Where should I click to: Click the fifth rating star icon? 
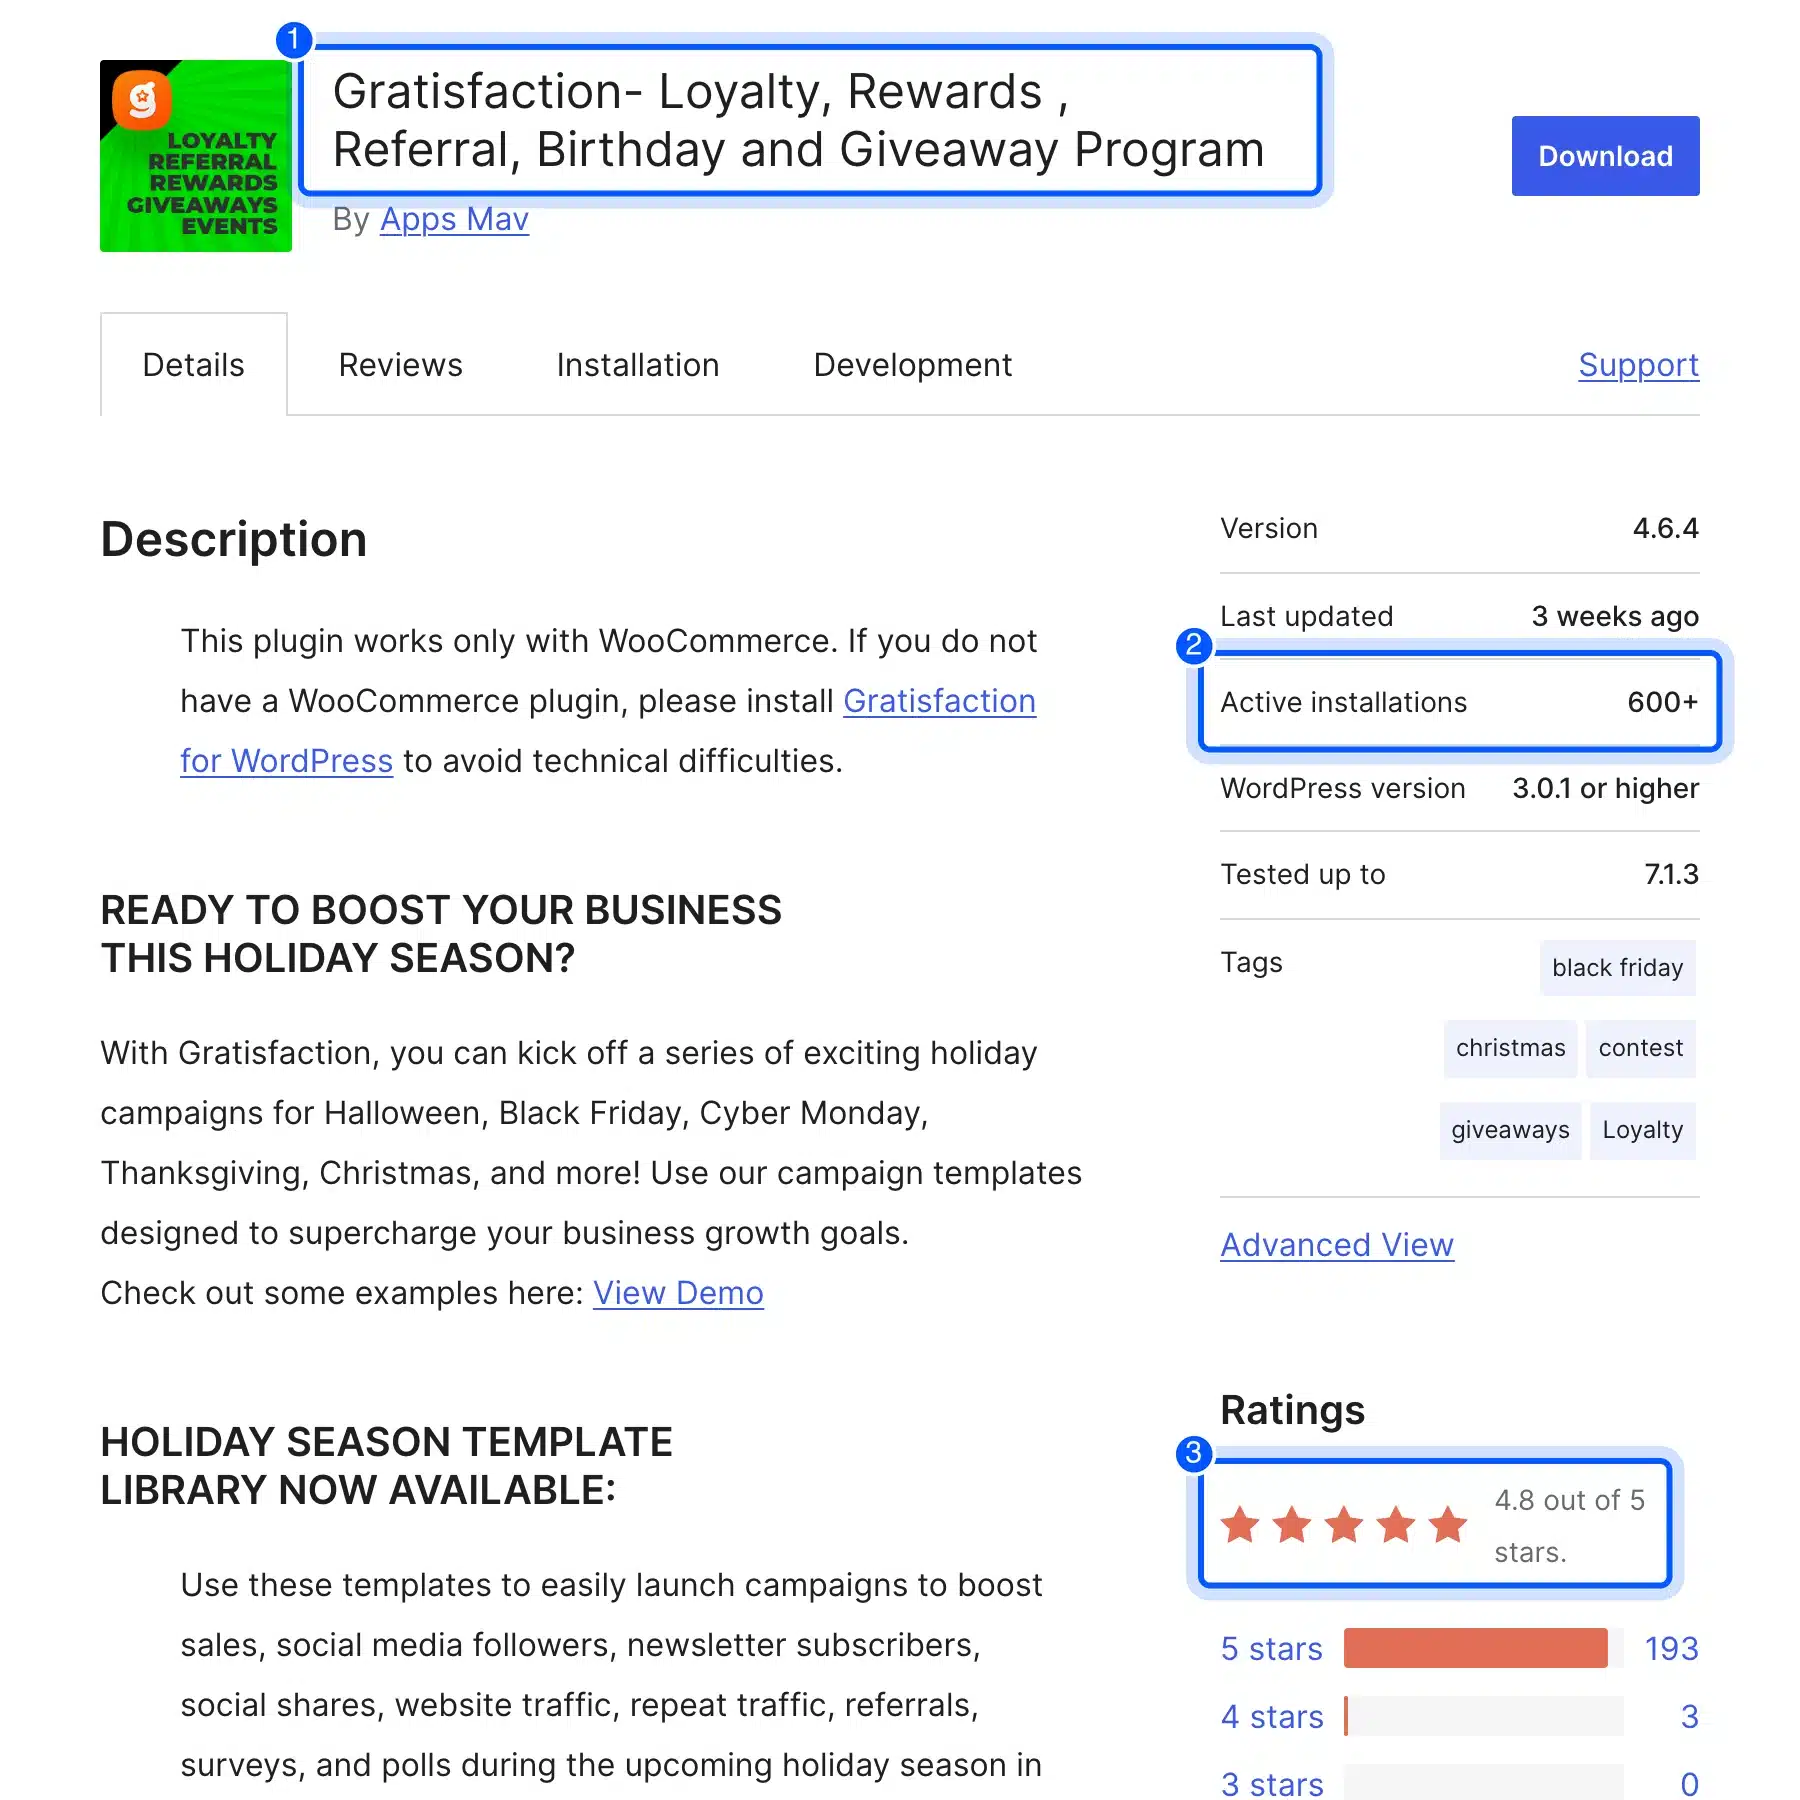[1448, 1525]
